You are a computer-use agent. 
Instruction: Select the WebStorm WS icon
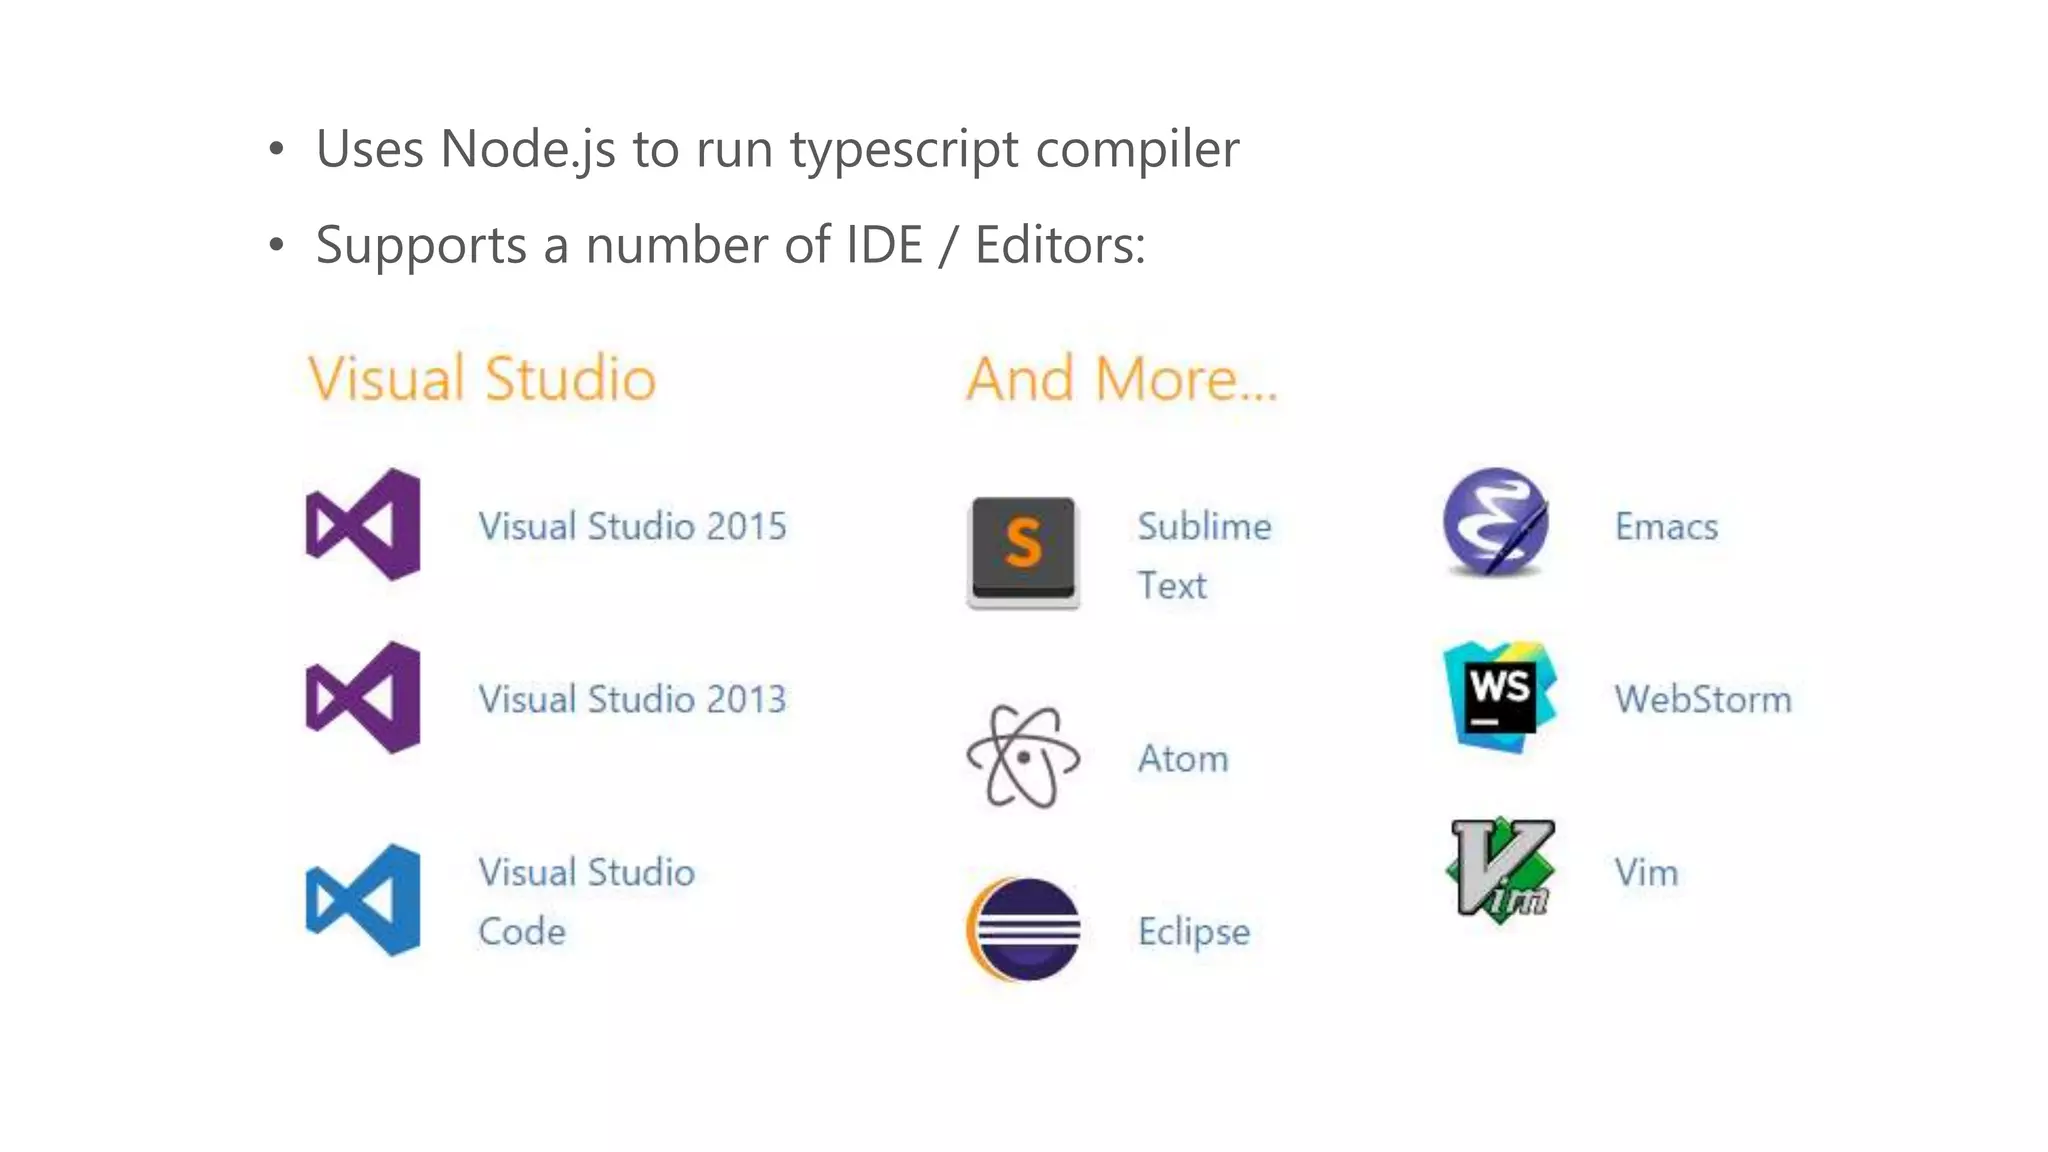point(1500,697)
